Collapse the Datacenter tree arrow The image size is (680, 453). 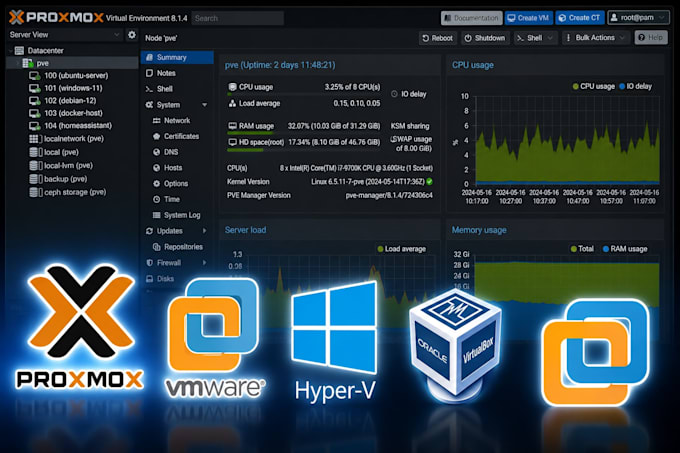click(10, 51)
